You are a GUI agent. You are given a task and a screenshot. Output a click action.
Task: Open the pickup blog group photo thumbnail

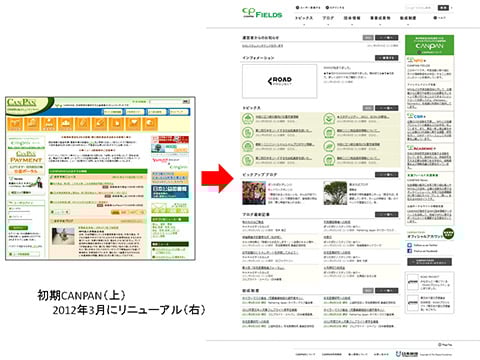tap(254, 193)
